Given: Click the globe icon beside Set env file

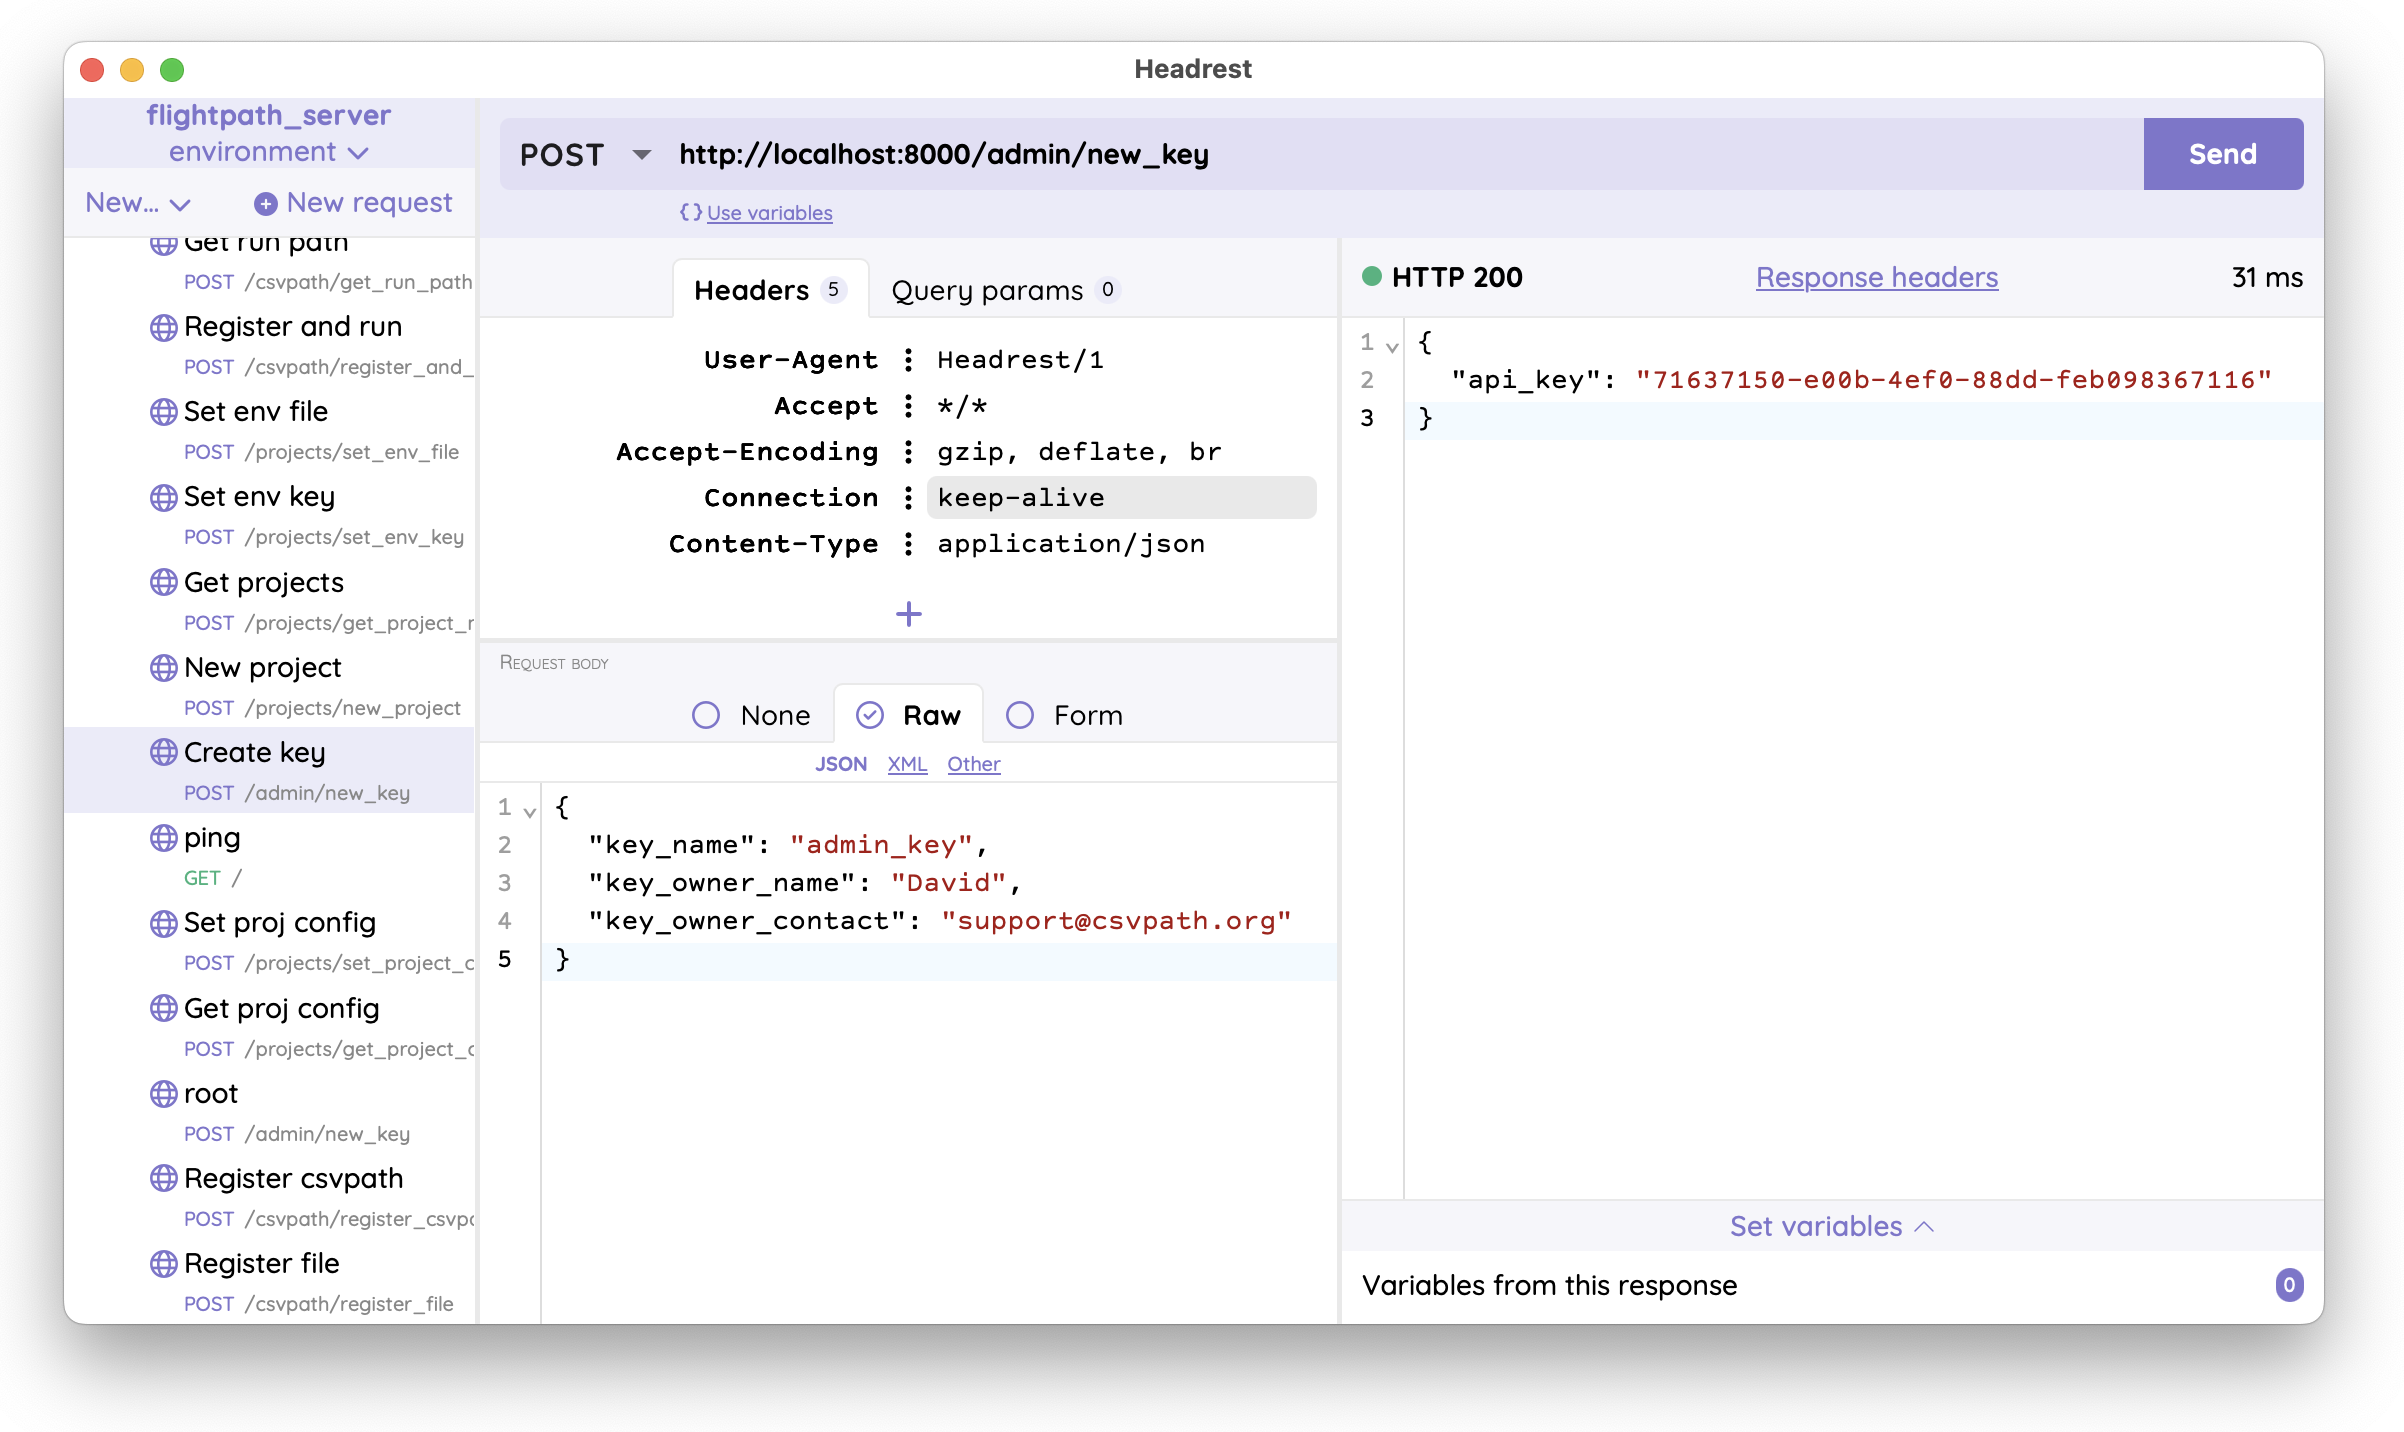Looking at the screenshot, I should point(163,411).
